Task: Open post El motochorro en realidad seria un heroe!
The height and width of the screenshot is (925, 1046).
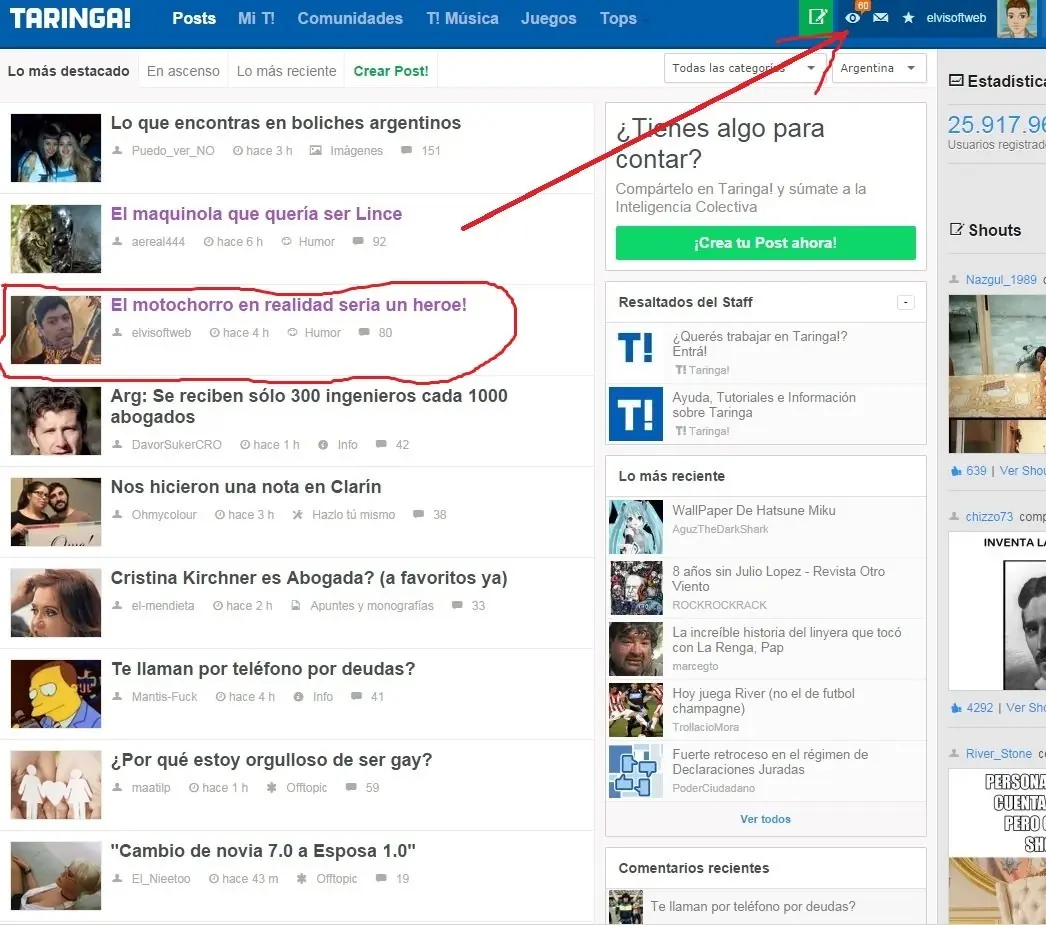Action: [x=288, y=305]
